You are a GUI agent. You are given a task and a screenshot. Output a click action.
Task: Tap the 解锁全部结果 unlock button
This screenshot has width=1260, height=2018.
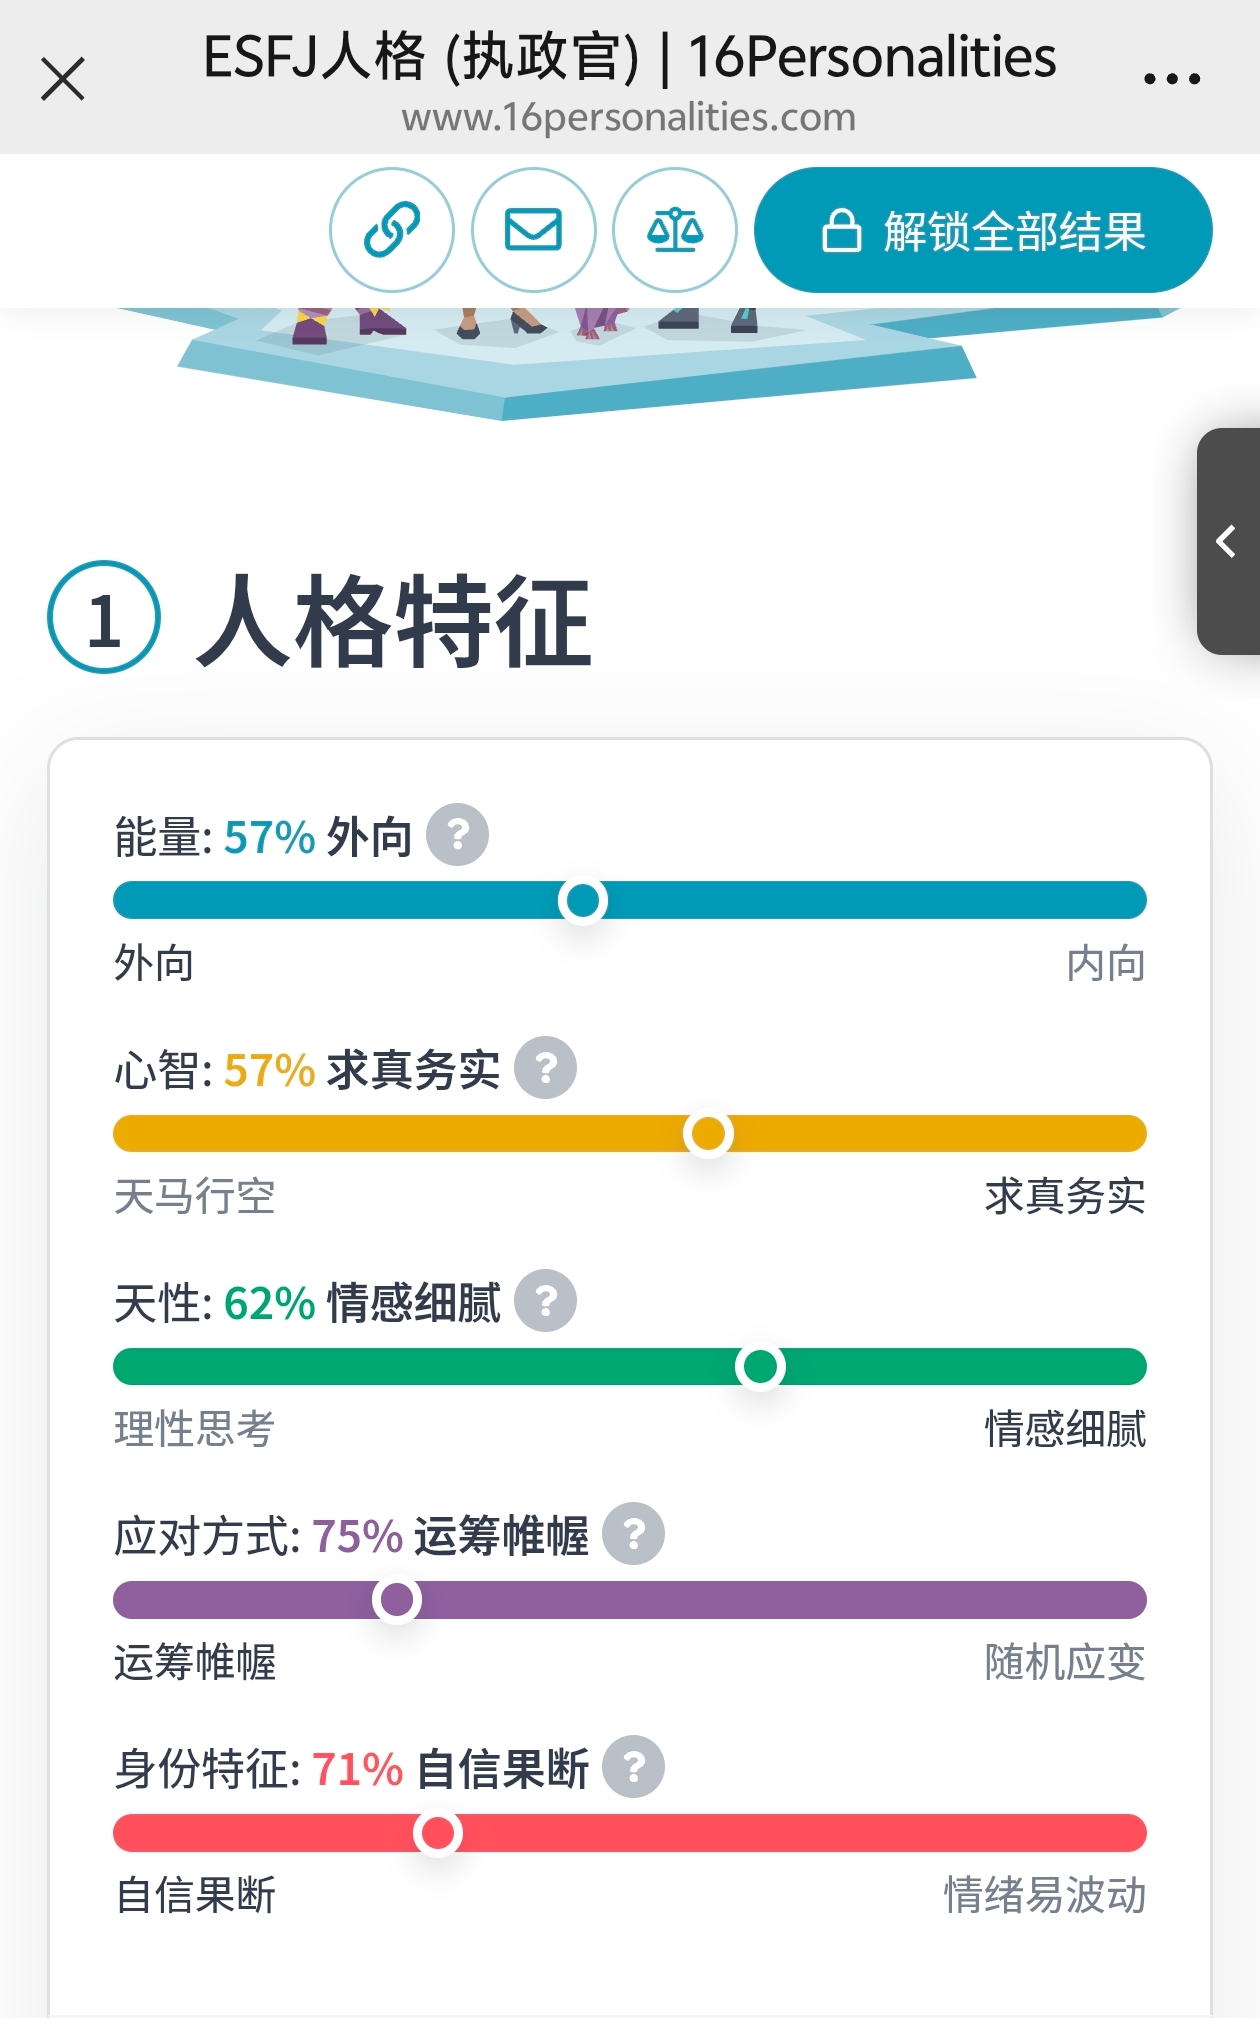(x=983, y=230)
